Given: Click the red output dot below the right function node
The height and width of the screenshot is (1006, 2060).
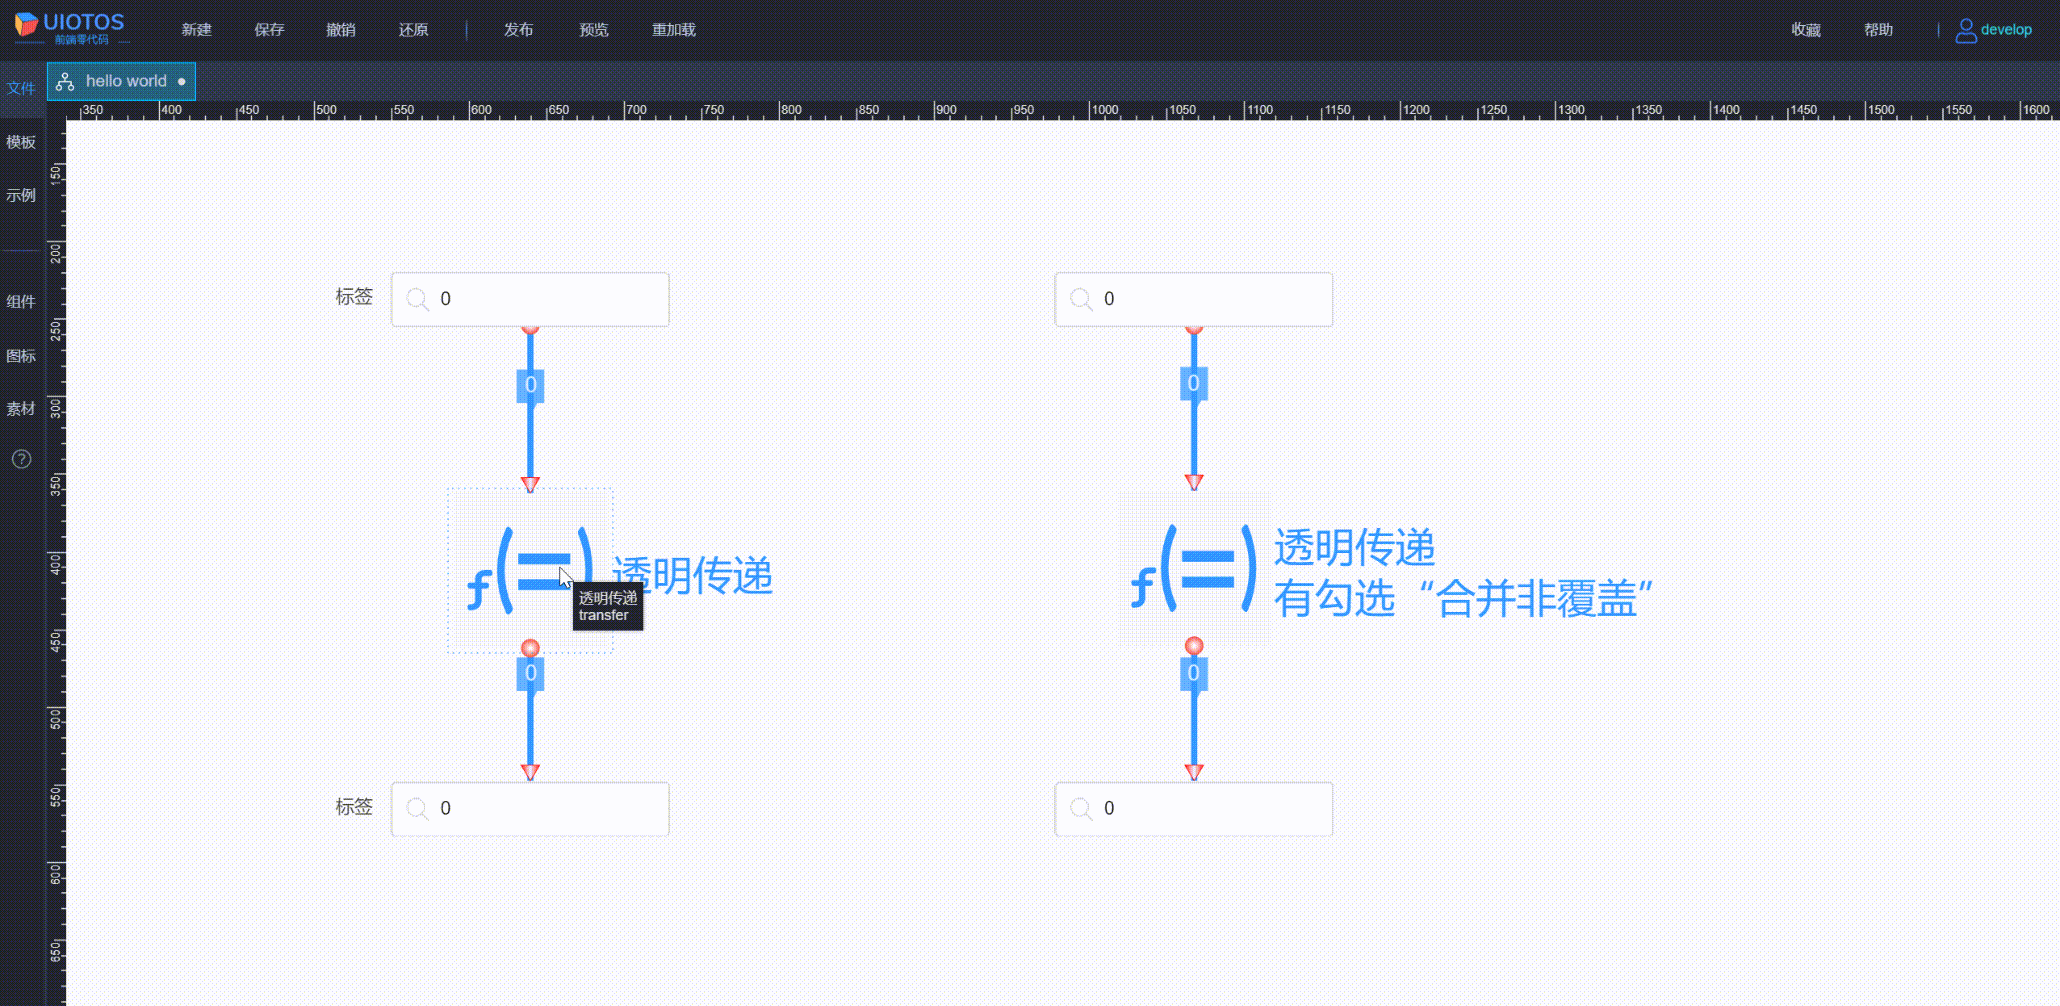Looking at the screenshot, I should pyautogui.click(x=1194, y=646).
